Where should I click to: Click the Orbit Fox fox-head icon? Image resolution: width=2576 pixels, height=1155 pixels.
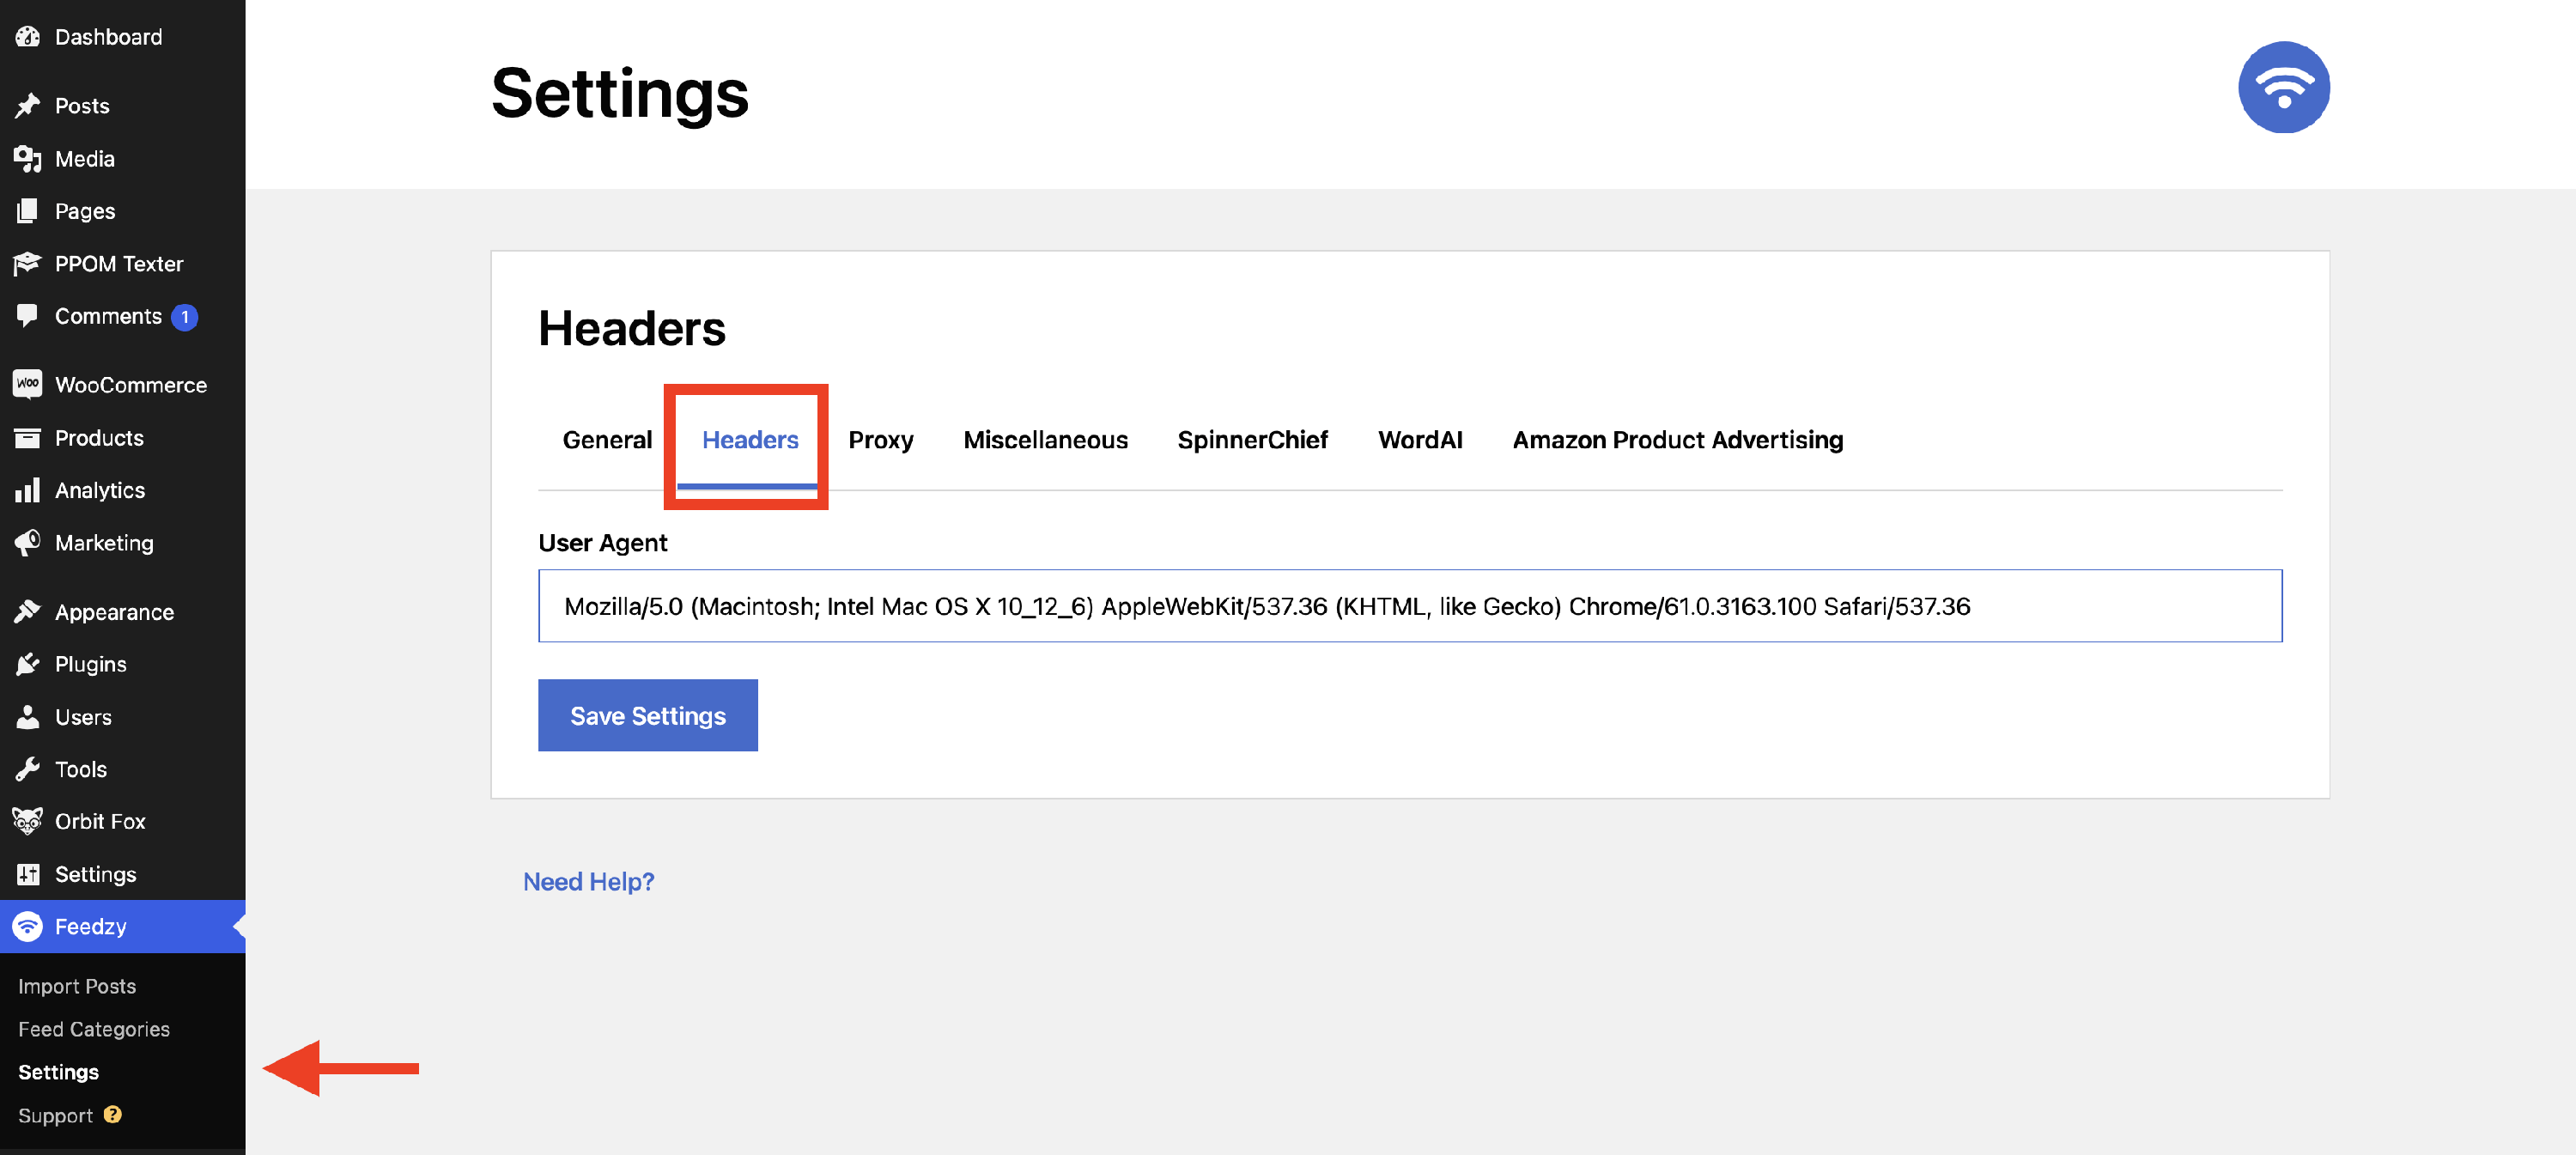27,821
